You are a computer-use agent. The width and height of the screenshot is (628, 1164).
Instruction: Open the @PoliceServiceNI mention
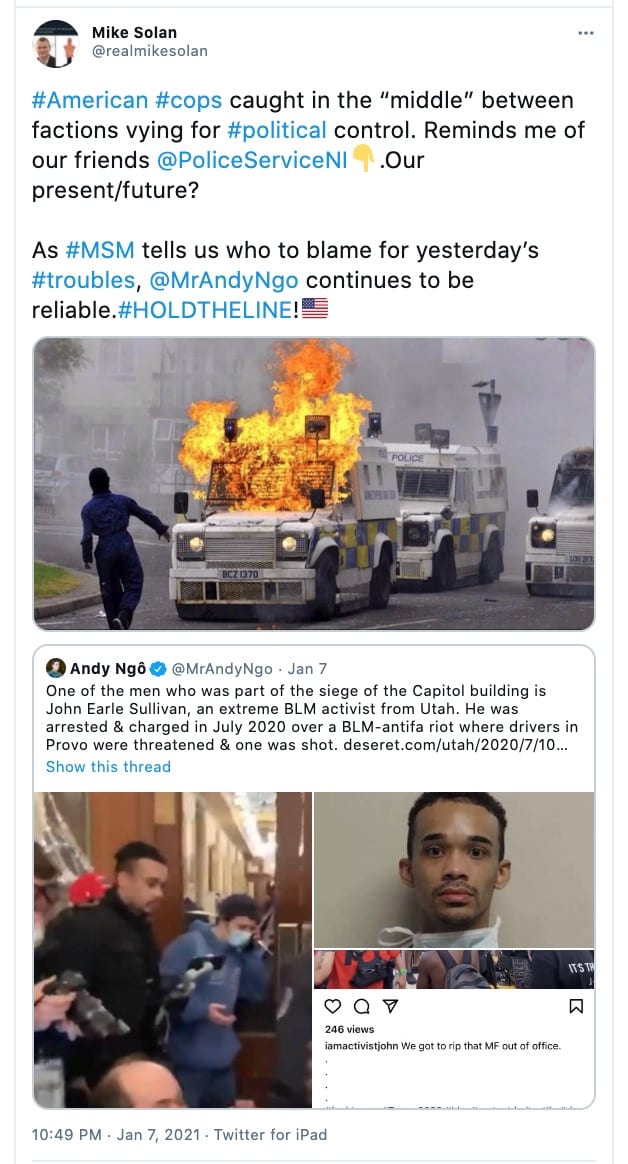click(252, 160)
